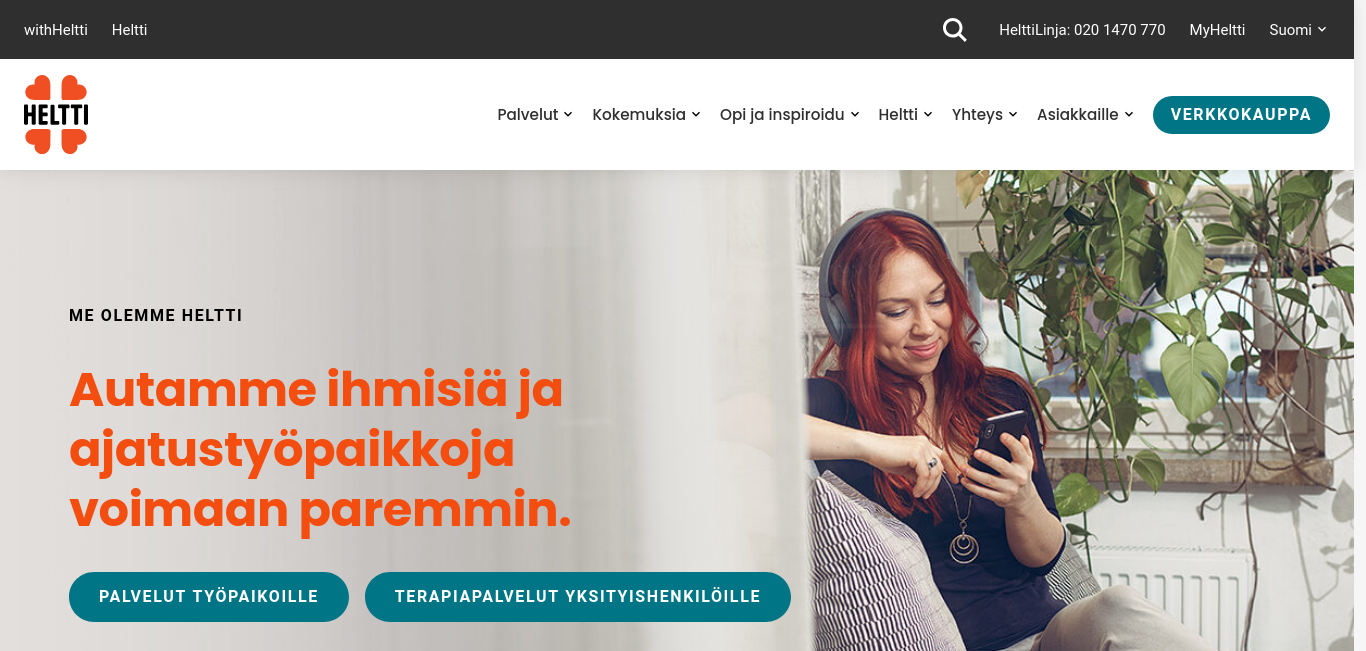
Task: Open the Asiakkaille menu
Action: click(1085, 114)
